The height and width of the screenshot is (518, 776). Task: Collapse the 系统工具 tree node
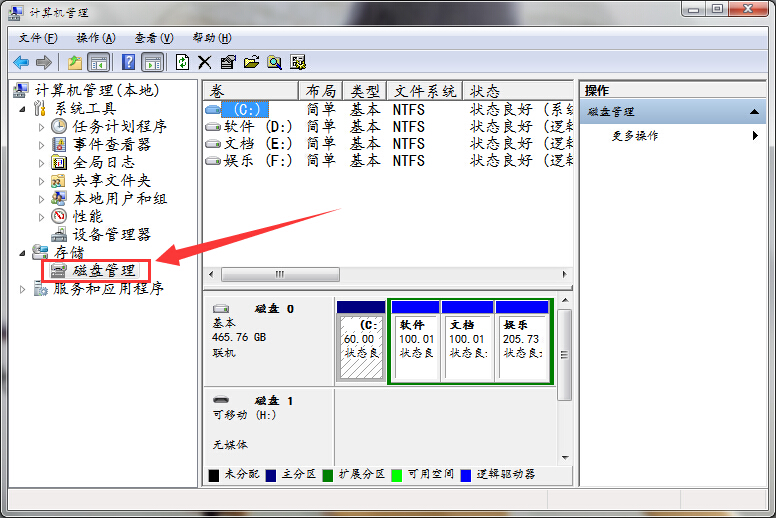click(x=23, y=109)
